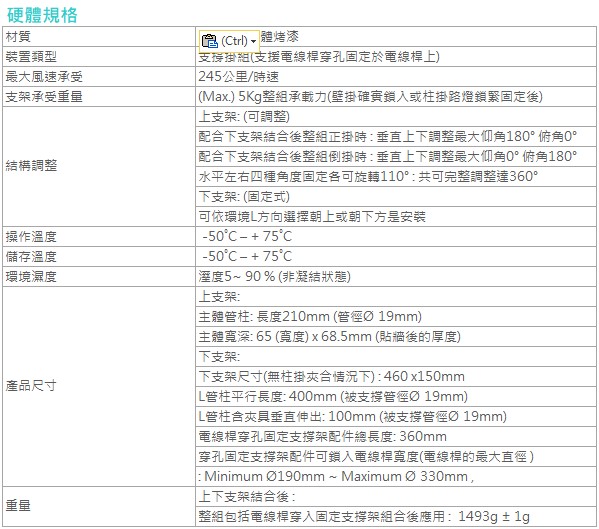Select the 儲存溫度 temperature value cell
The width and height of the screenshot is (599, 529).
click(396, 257)
